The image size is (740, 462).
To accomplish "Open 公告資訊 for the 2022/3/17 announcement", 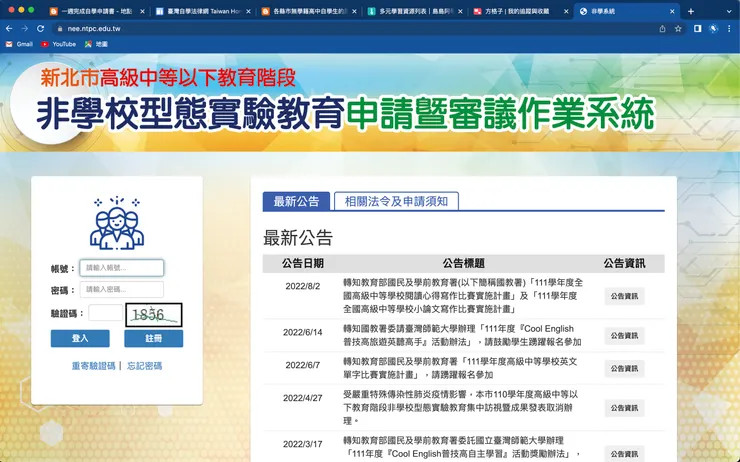I will pos(624,454).
